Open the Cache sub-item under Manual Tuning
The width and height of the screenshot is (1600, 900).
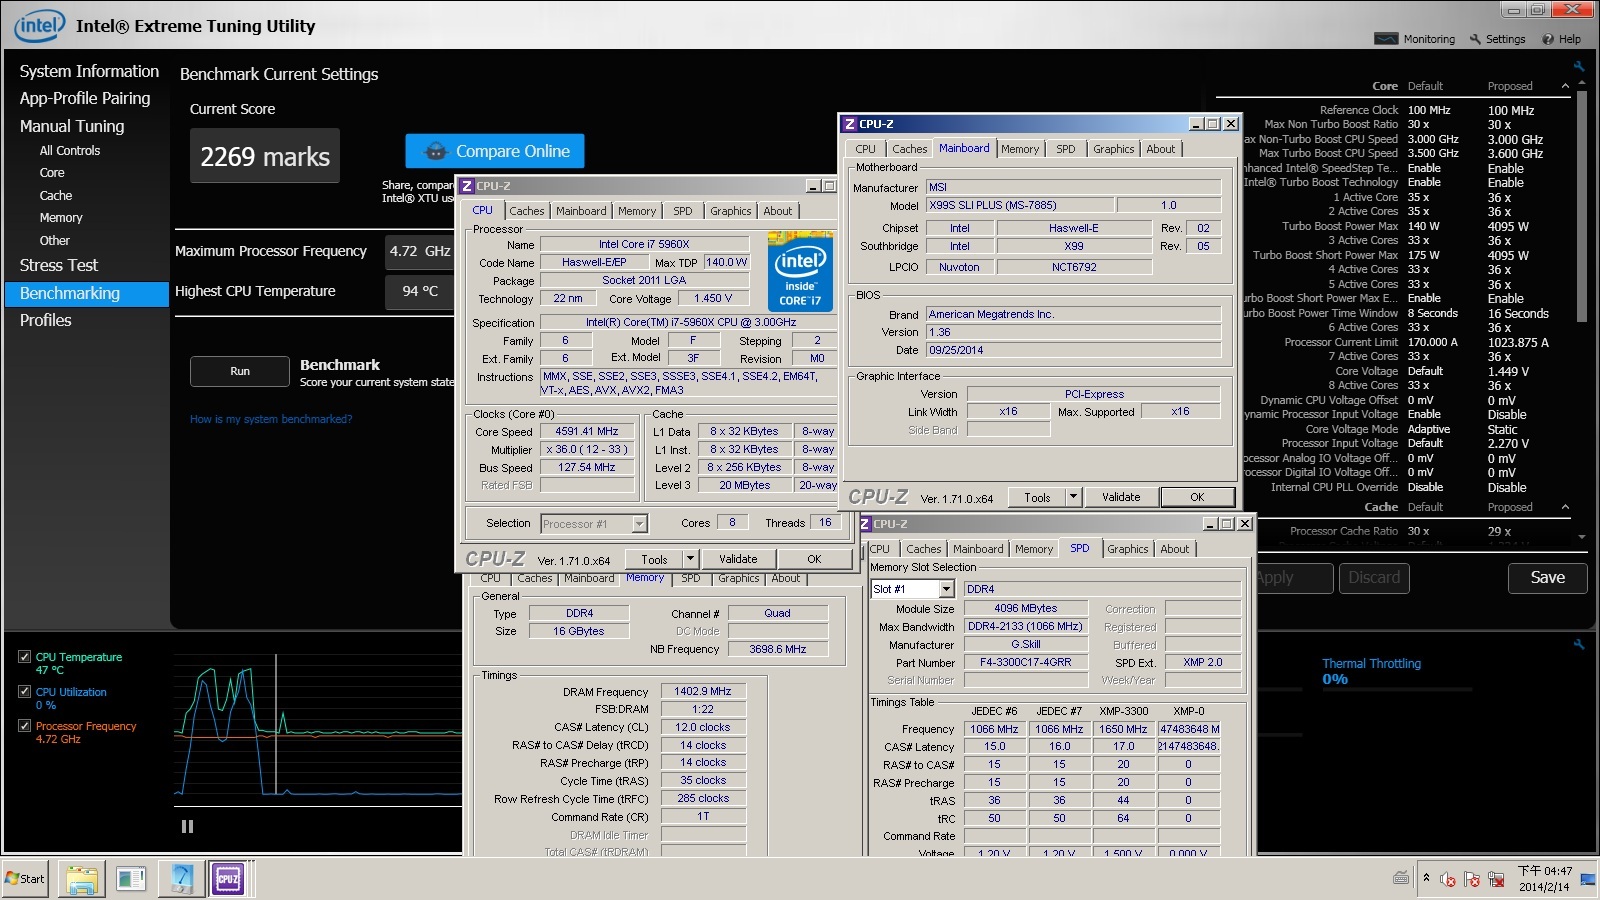tap(56, 196)
